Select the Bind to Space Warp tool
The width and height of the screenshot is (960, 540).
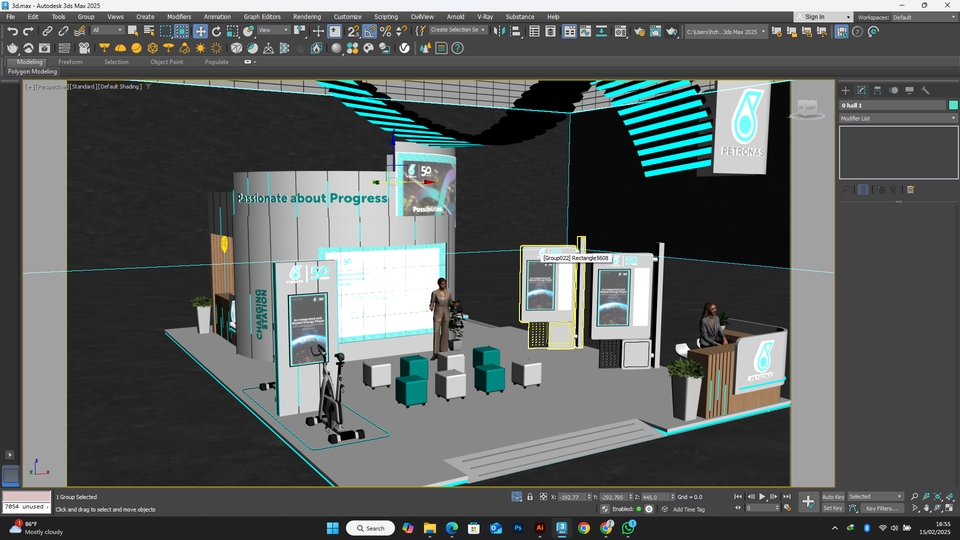[80, 31]
